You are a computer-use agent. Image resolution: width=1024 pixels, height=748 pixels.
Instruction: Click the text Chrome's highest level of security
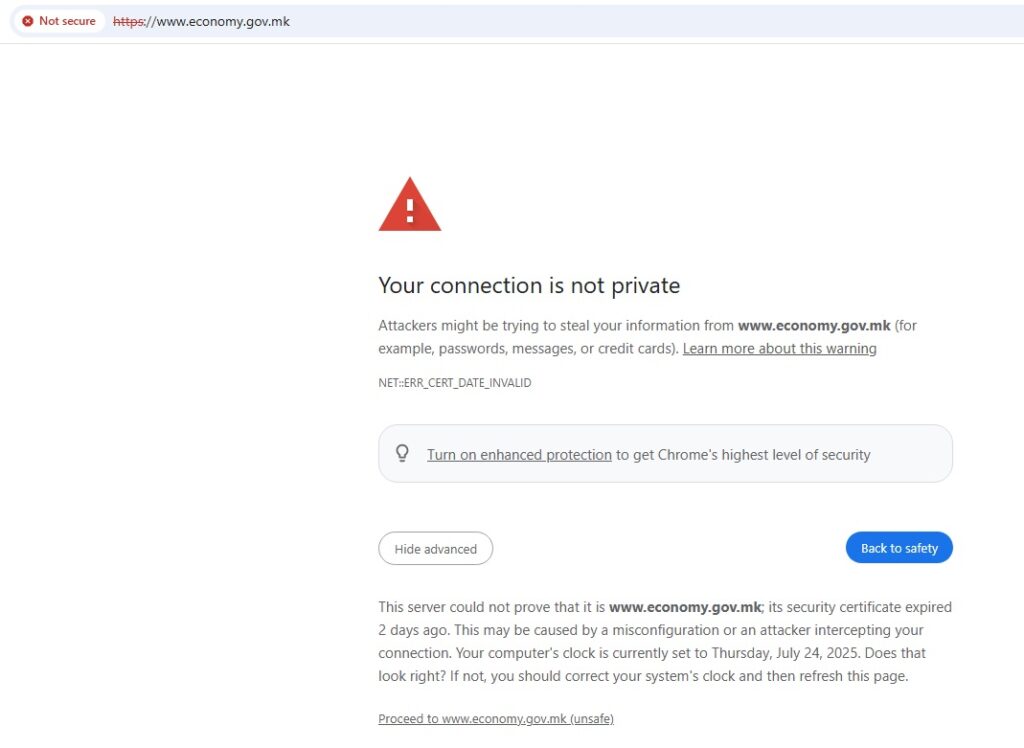[x=763, y=455]
